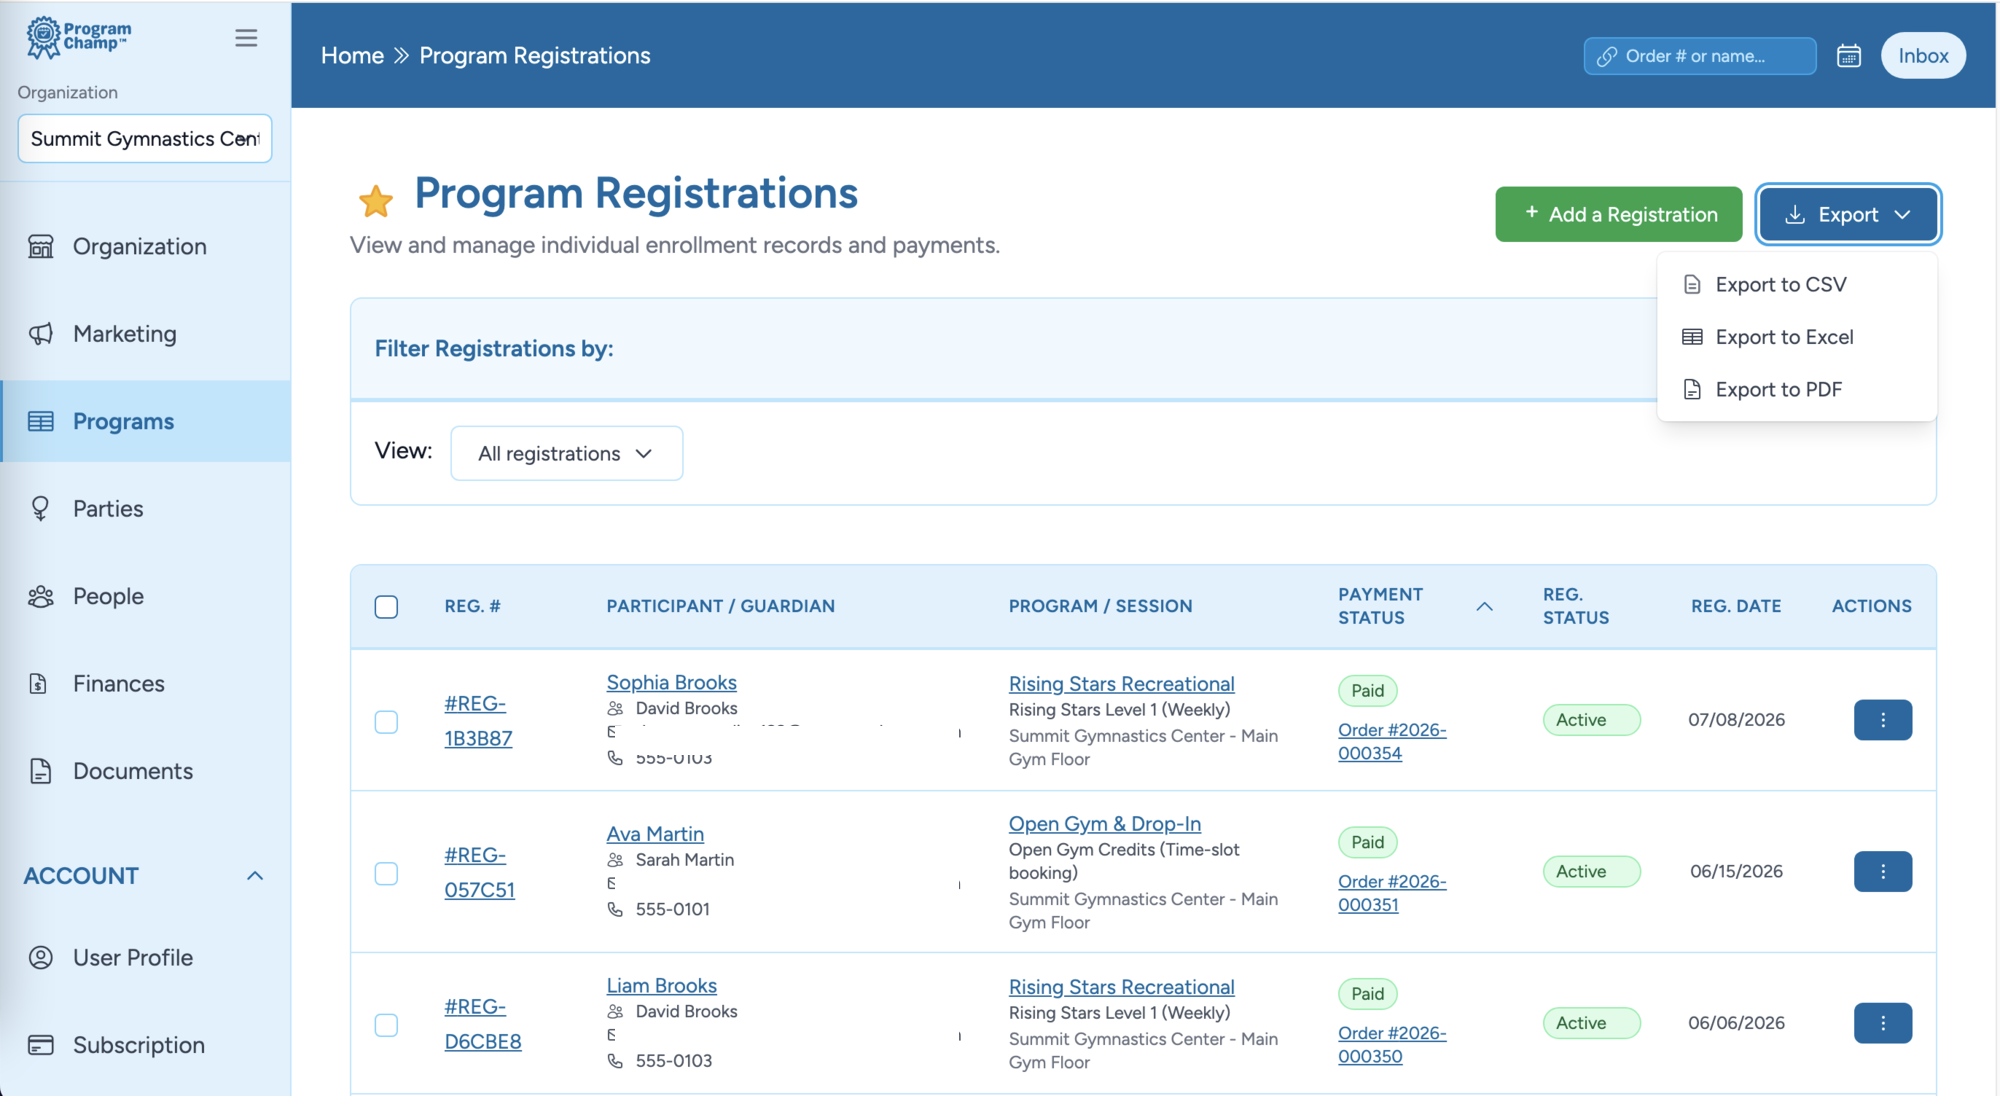Collapse the Export dropdown button

click(1848, 214)
